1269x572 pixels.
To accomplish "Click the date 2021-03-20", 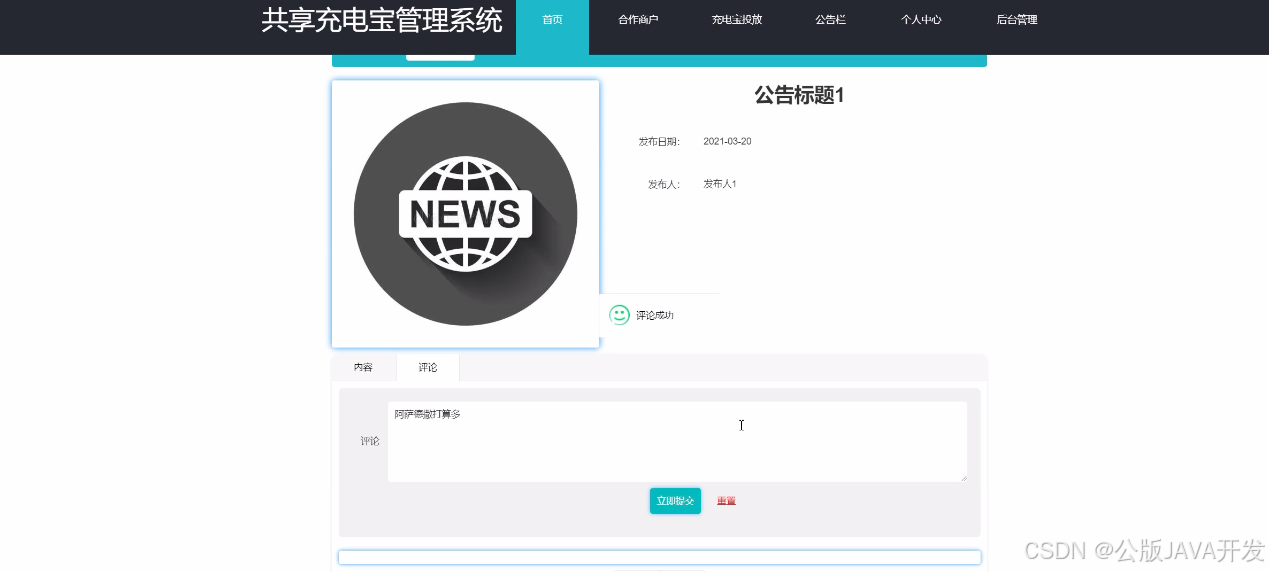I will 727,141.
